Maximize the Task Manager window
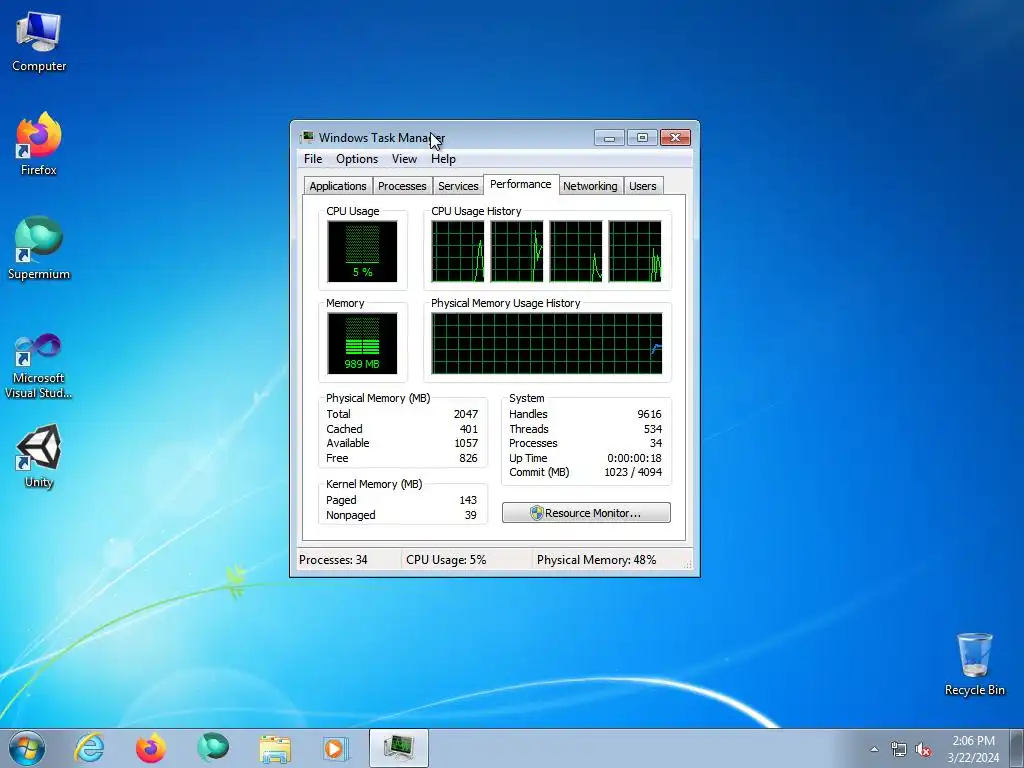 pyautogui.click(x=642, y=137)
